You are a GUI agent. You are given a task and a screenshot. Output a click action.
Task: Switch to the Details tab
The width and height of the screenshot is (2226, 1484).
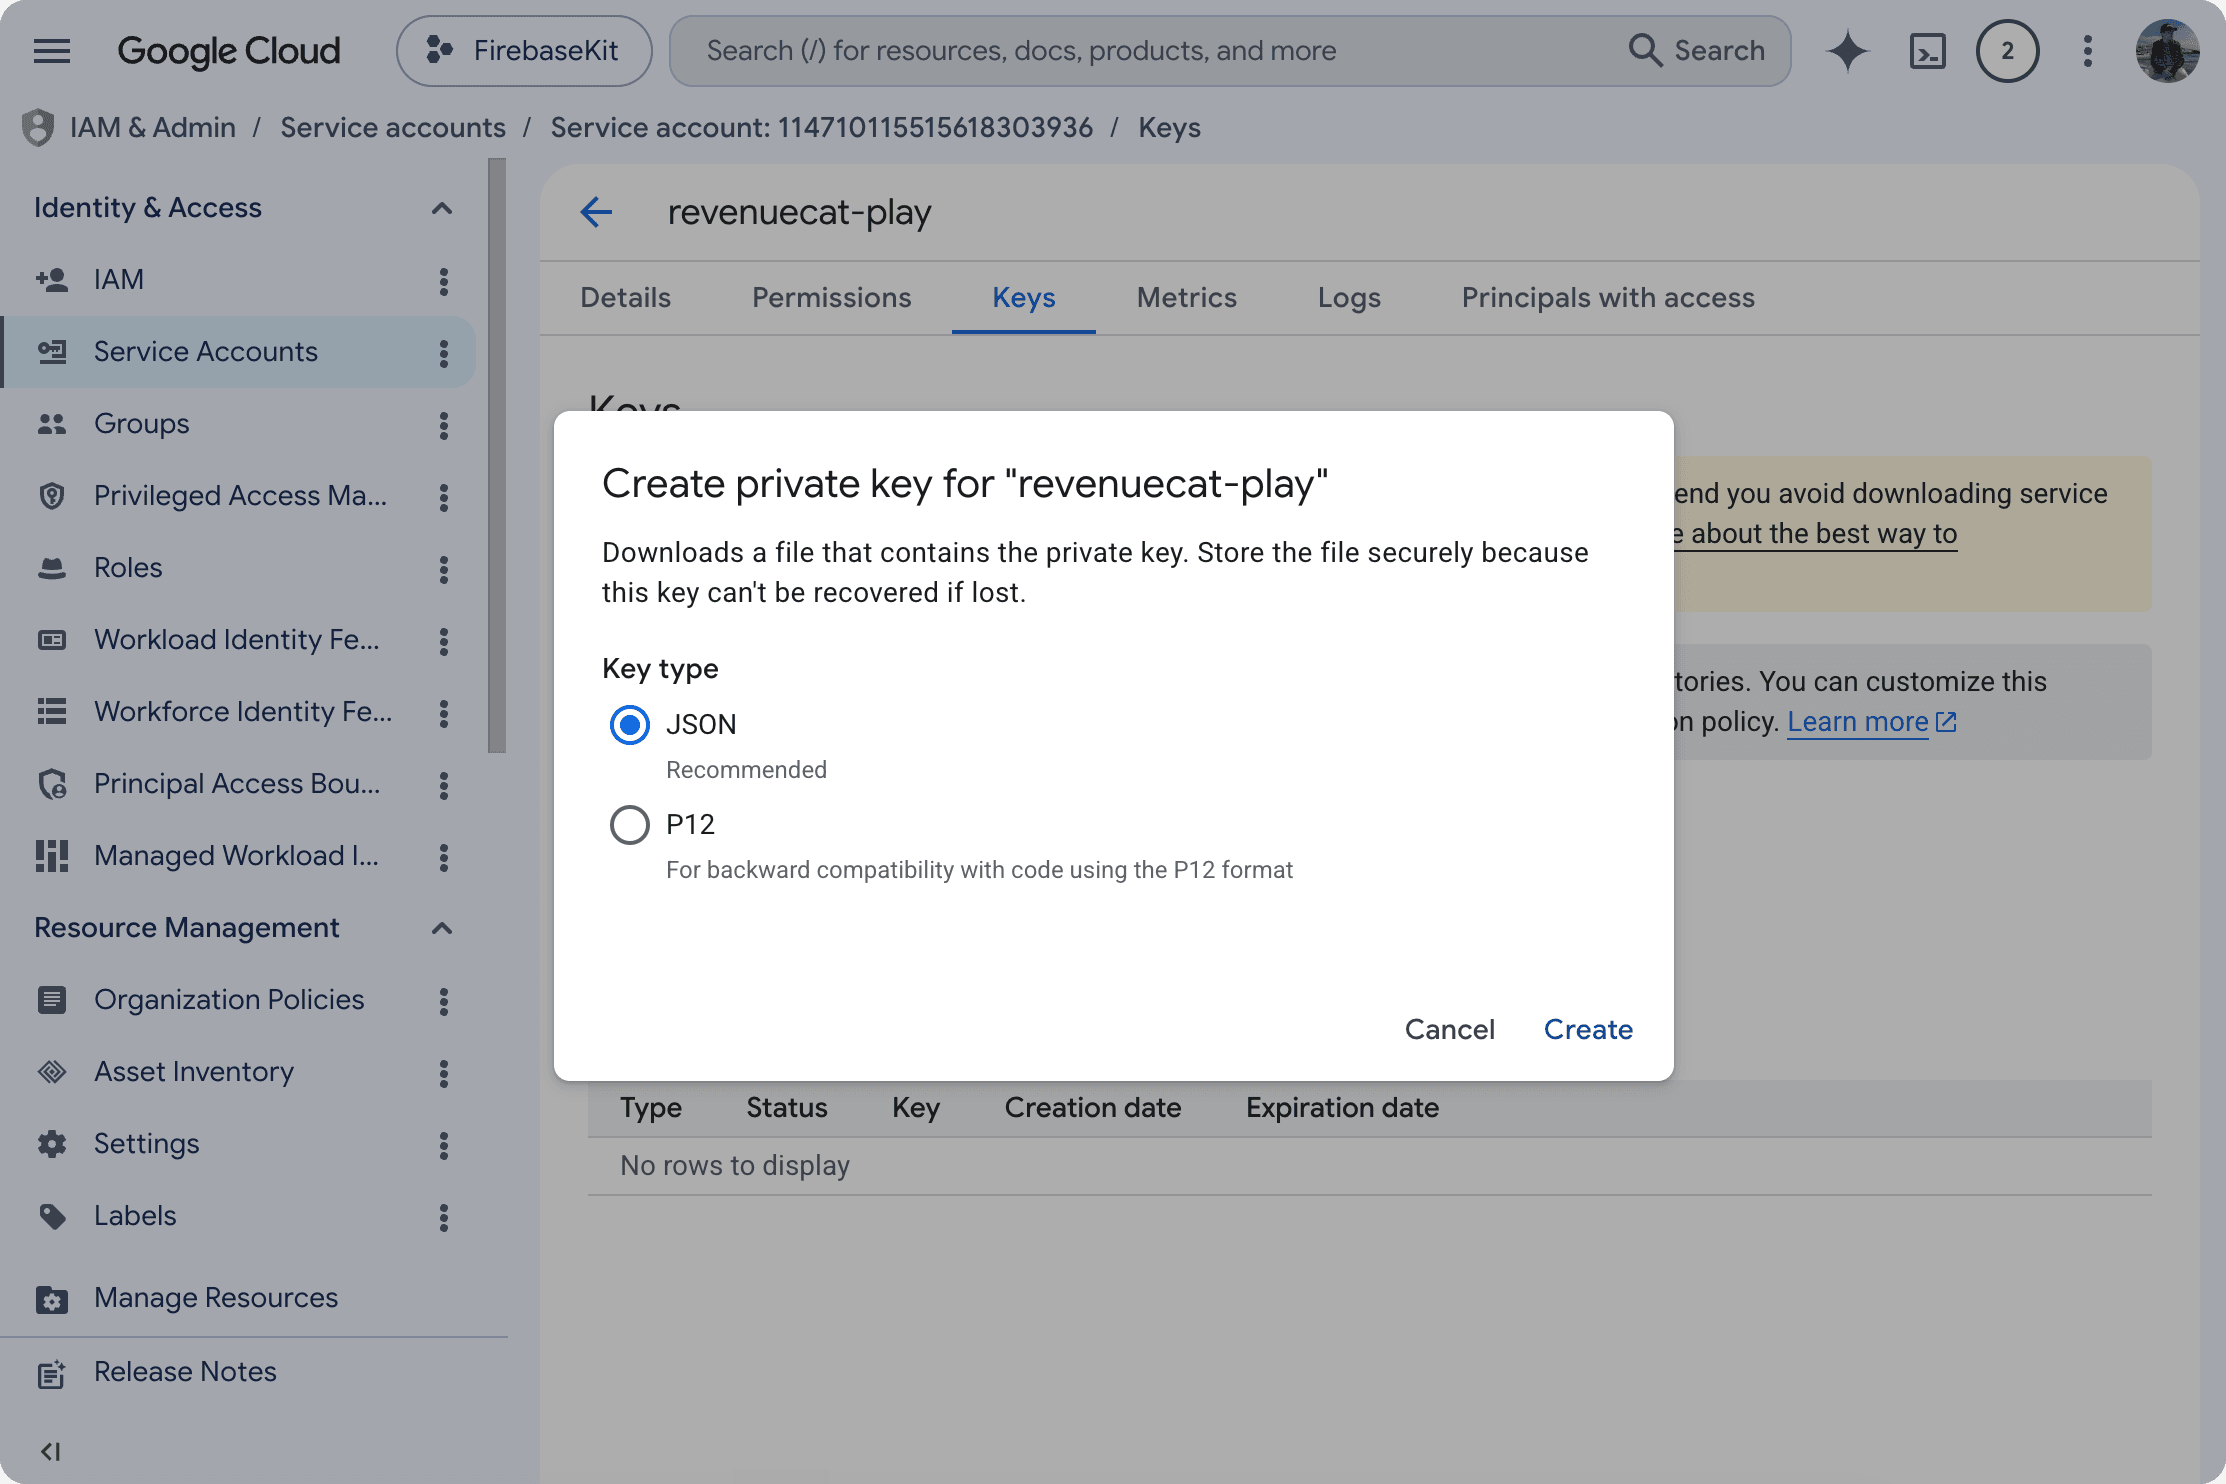(626, 298)
